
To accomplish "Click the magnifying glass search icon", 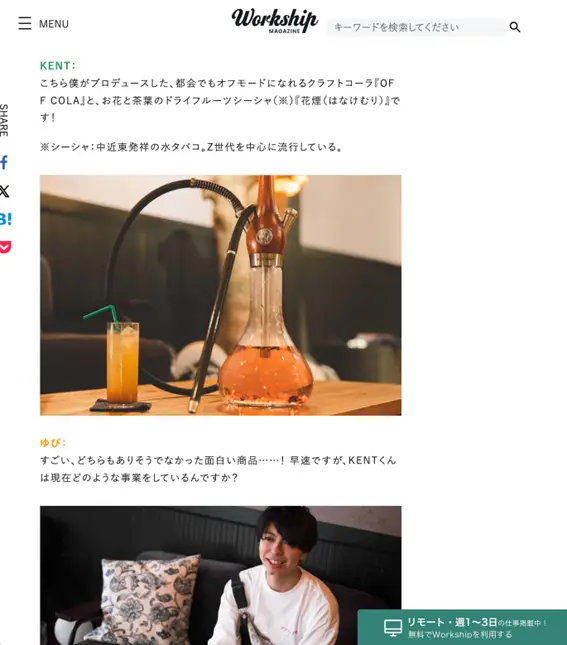I will tap(515, 27).
